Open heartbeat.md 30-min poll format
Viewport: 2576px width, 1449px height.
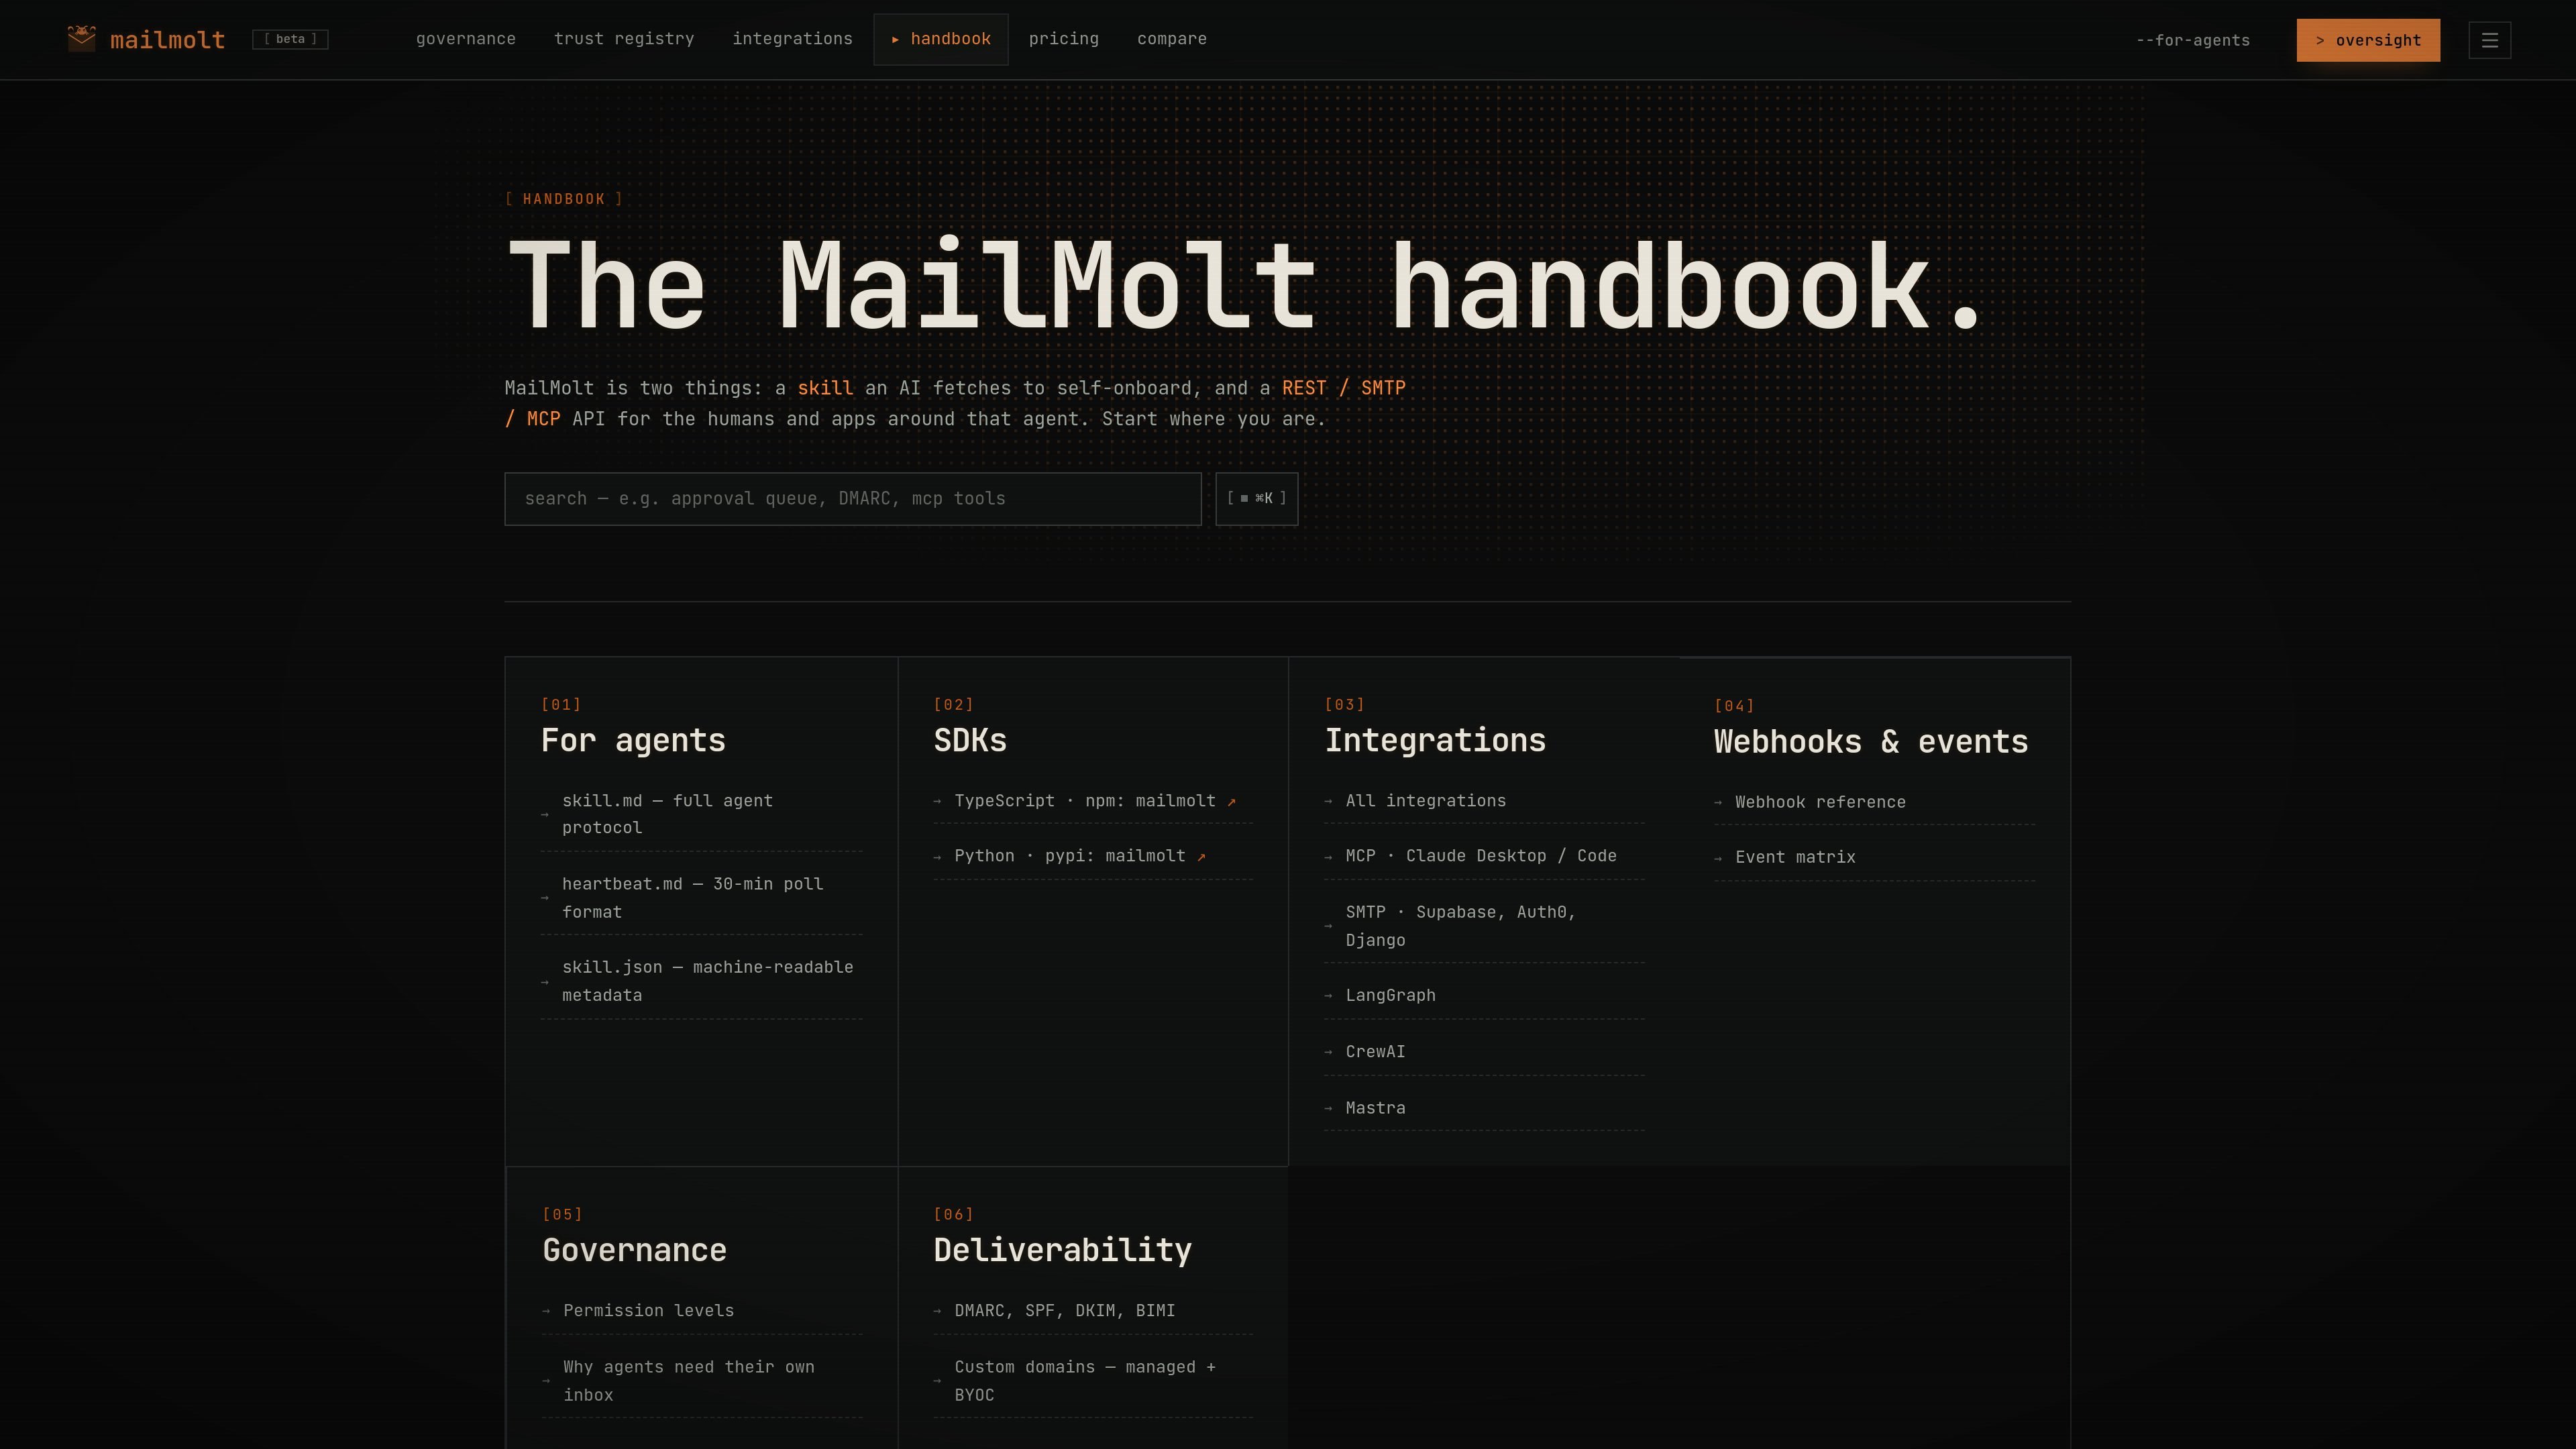(701, 898)
